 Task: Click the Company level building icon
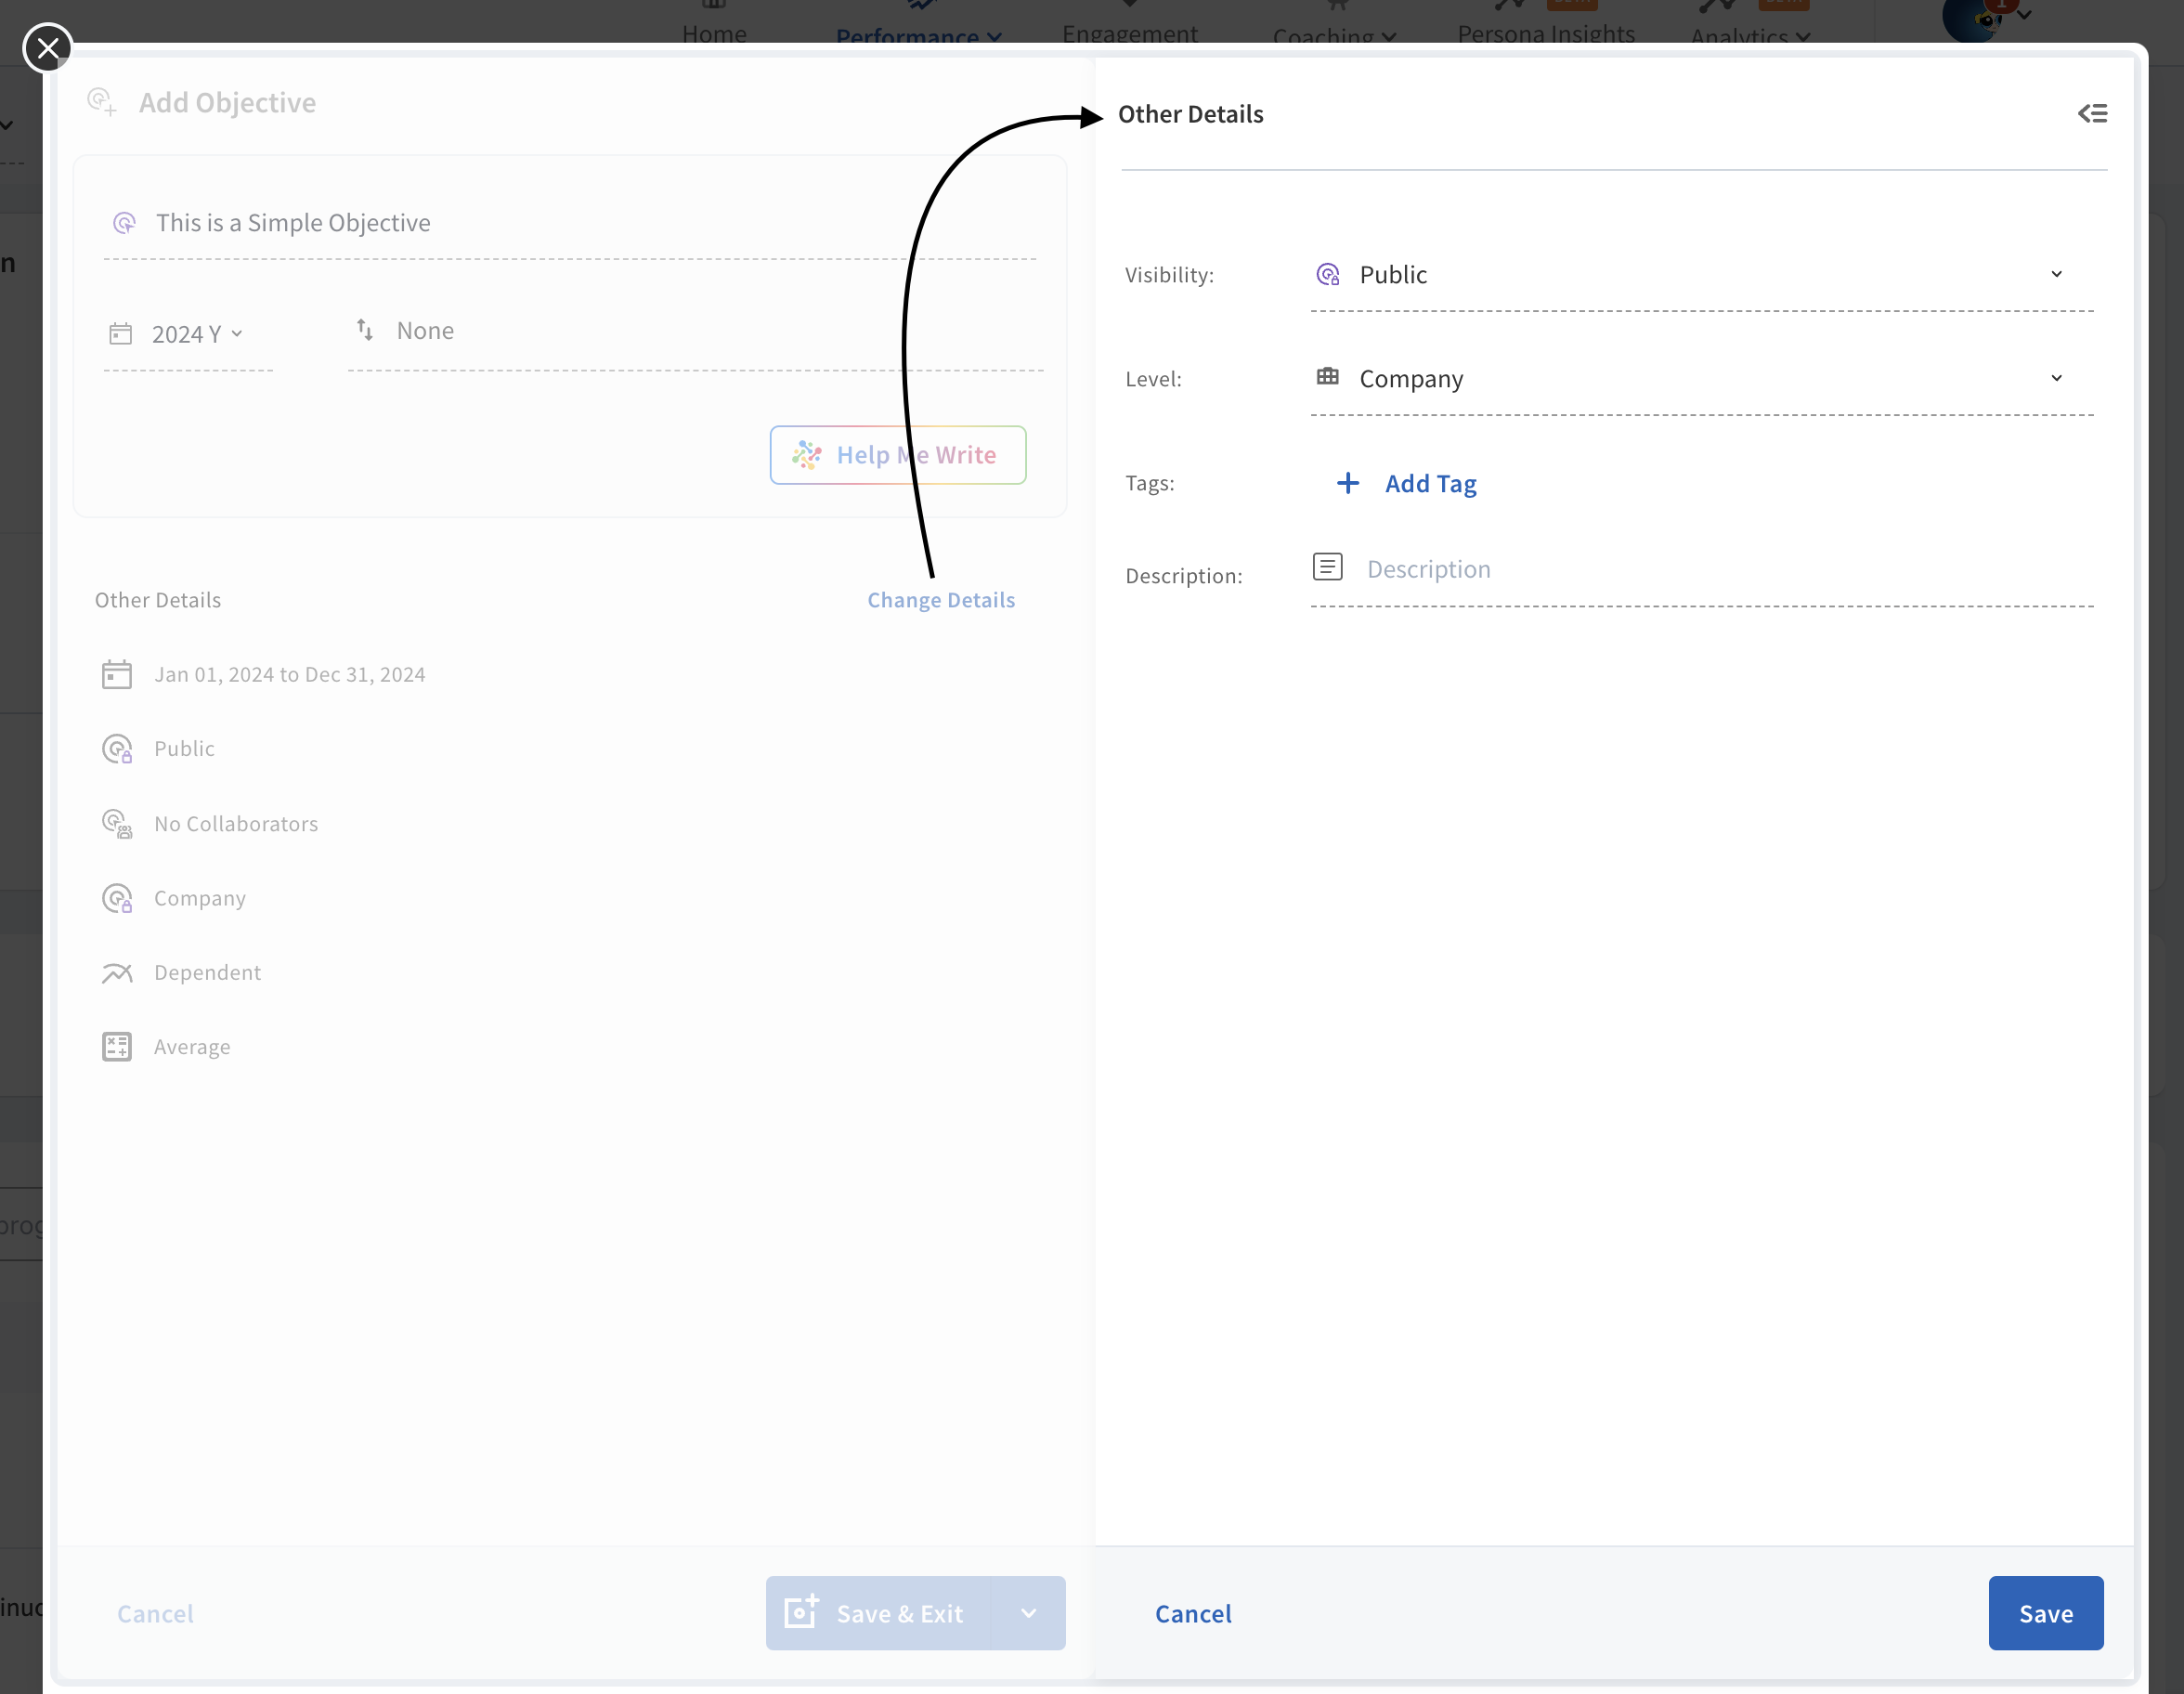[1327, 377]
